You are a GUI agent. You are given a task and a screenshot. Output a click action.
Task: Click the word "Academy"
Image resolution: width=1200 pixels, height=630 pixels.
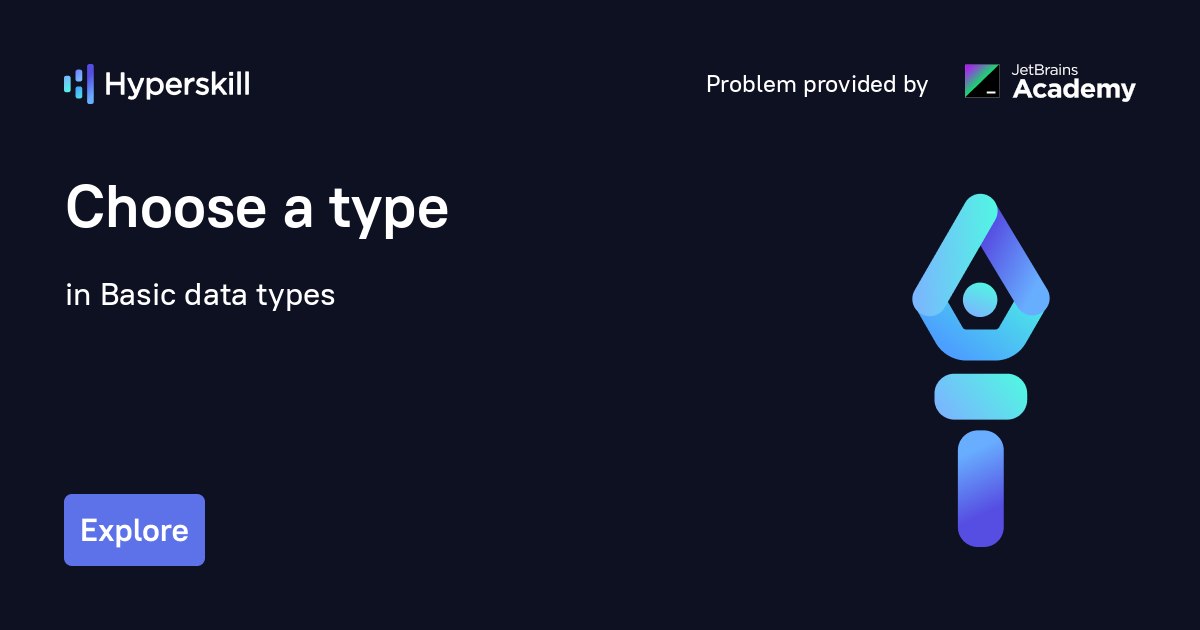click(x=1074, y=90)
